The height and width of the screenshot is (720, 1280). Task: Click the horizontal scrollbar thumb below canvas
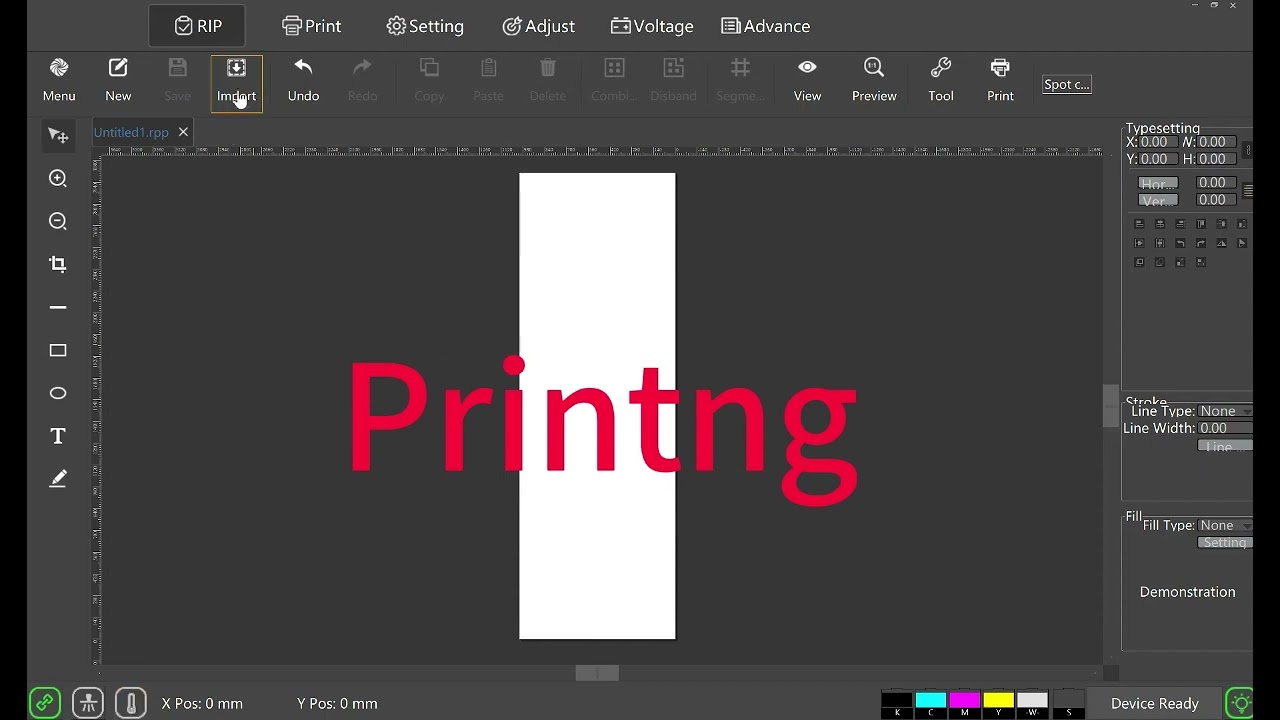coord(597,673)
